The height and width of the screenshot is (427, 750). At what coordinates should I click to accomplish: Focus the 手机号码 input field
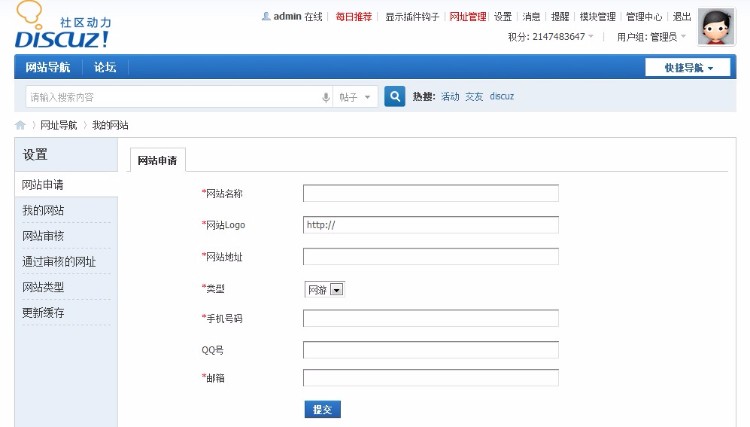[430, 318]
